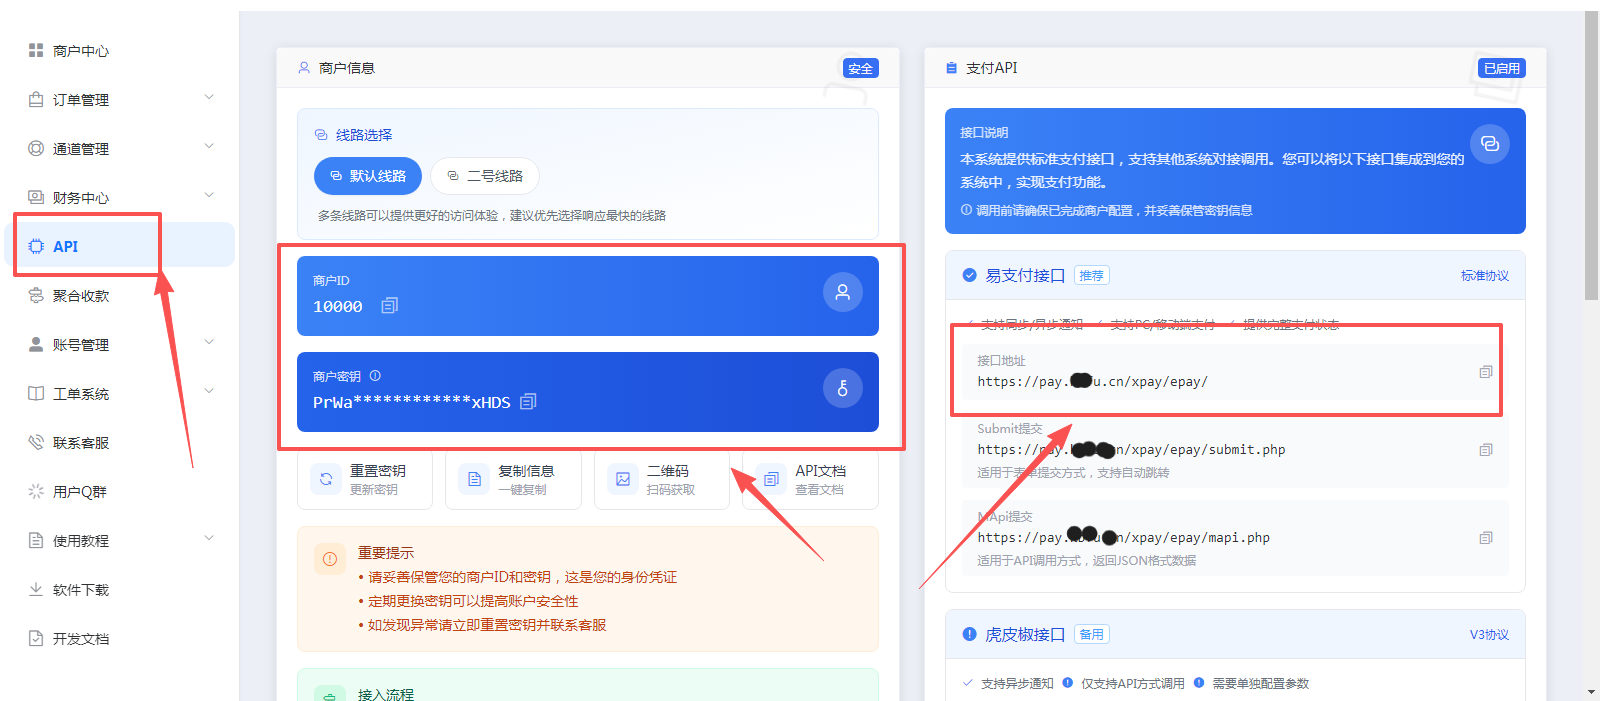Expand the 工单系统 chevron
Viewport: 1600px width, 701px height.
tap(209, 392)
